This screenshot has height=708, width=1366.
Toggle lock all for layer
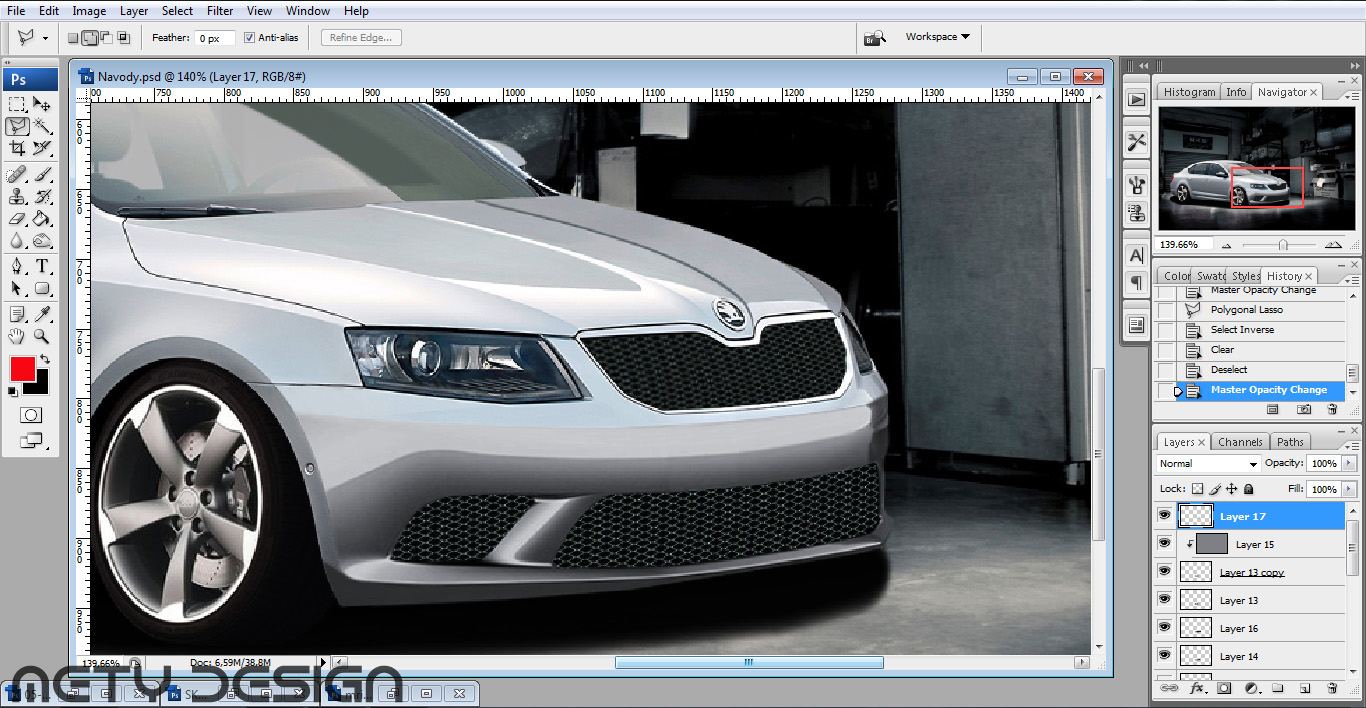[1248, 489]
